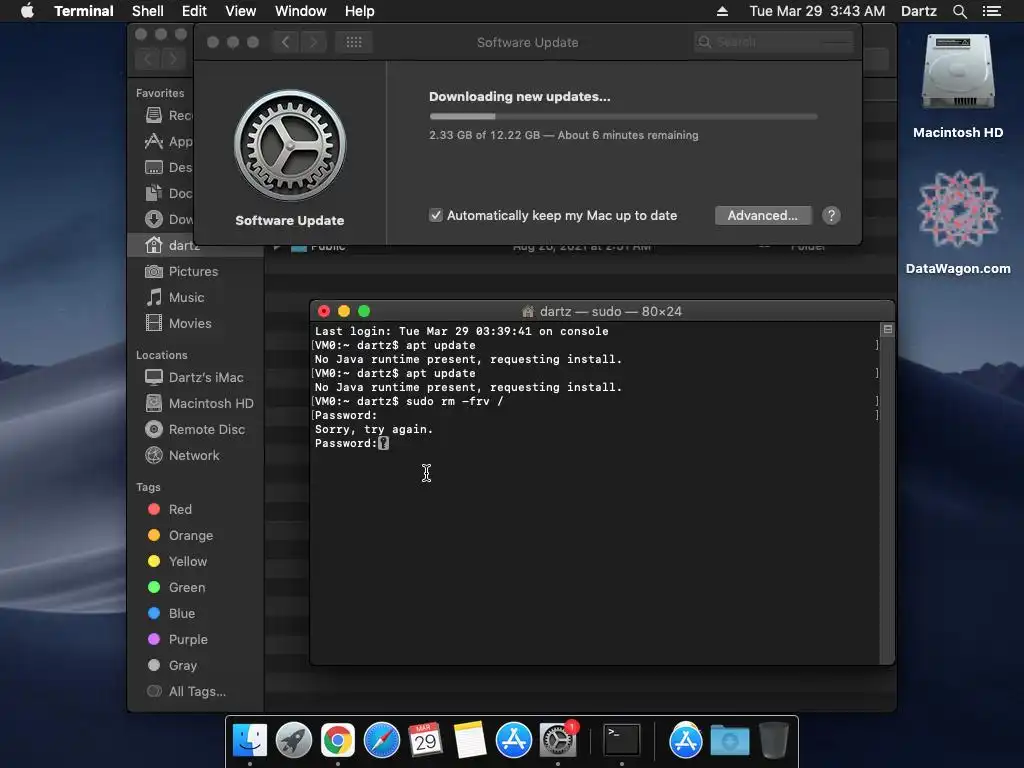Image resolution: width=1024 pixels, height=768 pixels.
Task: Open the Edit menu
Action: [x=194, y=11]
